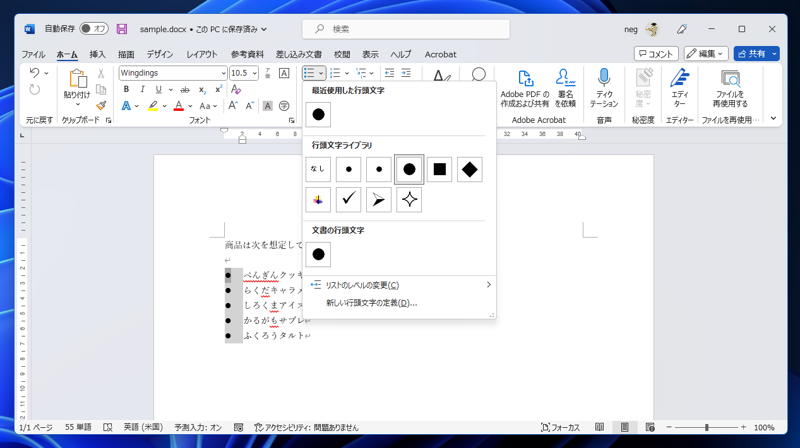Switch to the Design tab
Viewport: 800px width, 448px height.
[x=160, y=54]
